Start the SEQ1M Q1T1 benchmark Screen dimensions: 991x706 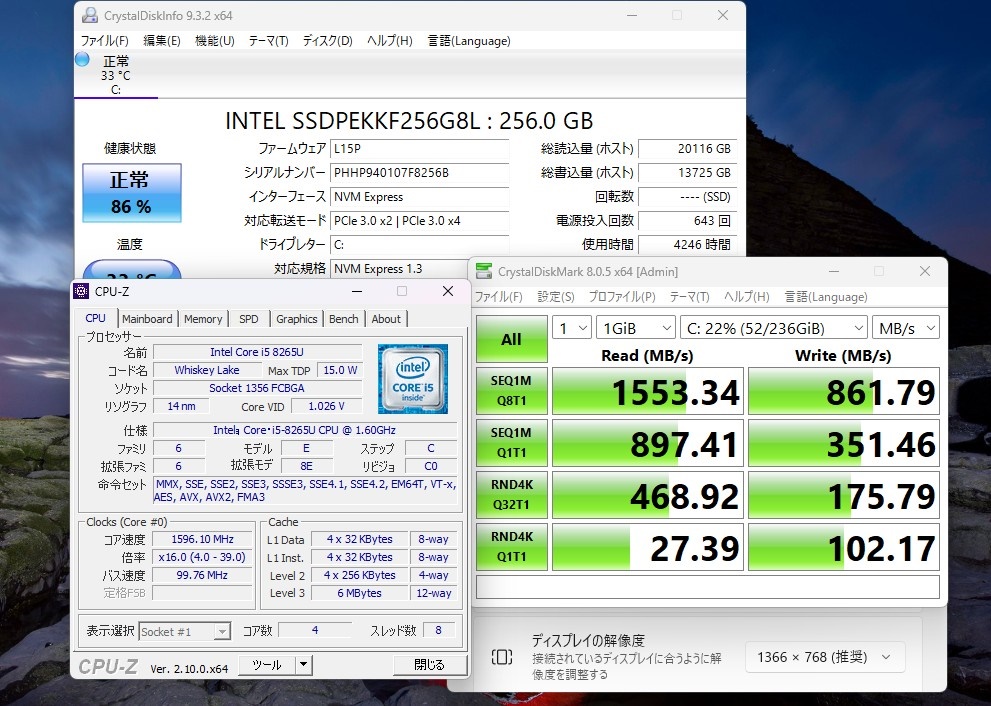pyautogui.click(x=511, y=442)
